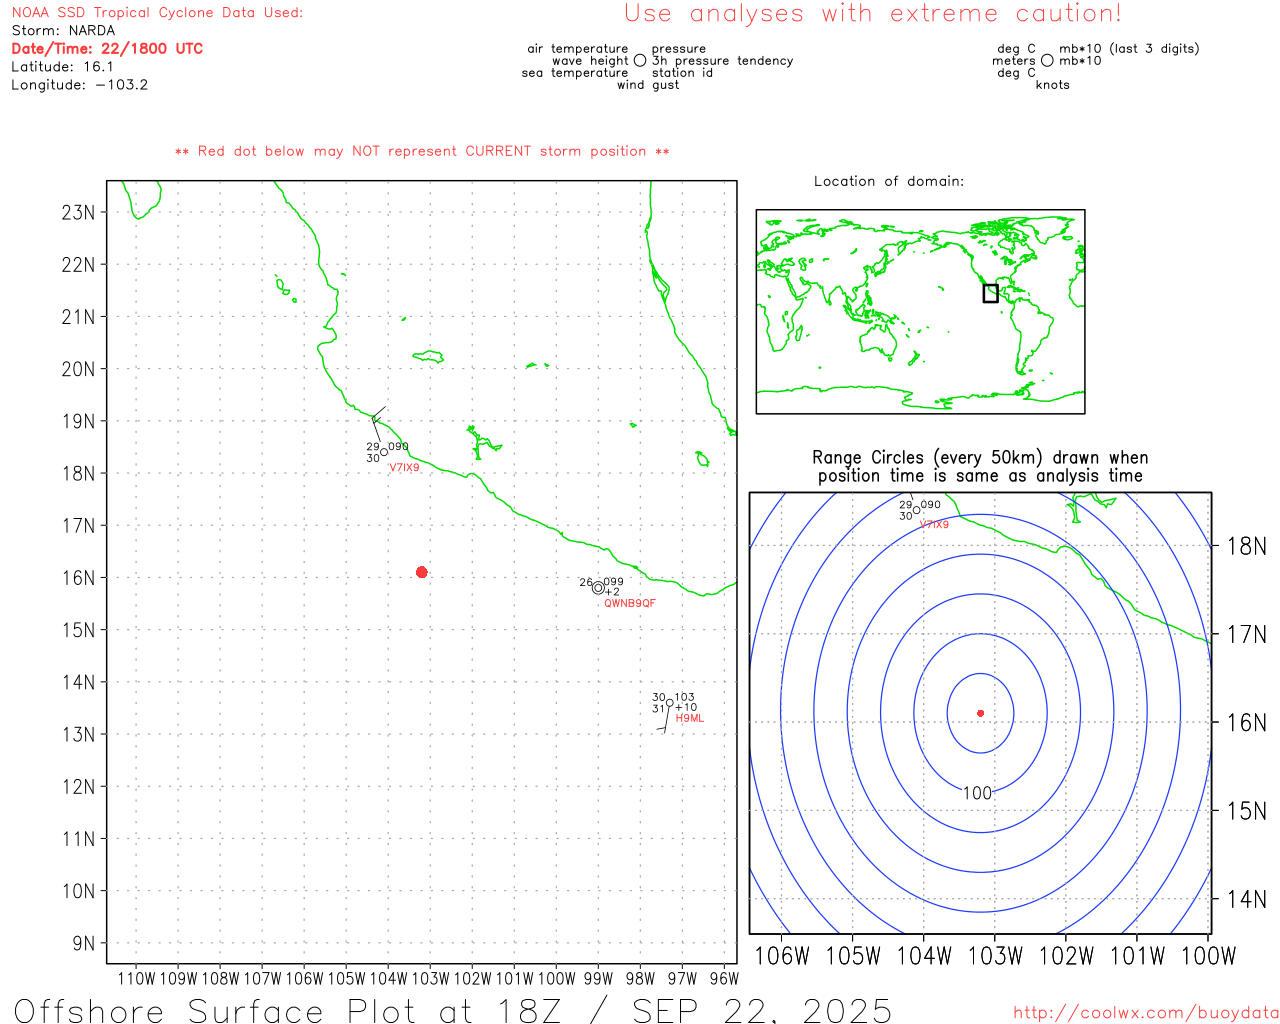The width and height of the screenshot is (1280, 1024).
Task: Click the '9N' latitude label on the main map
Action: tap(84, 943)
